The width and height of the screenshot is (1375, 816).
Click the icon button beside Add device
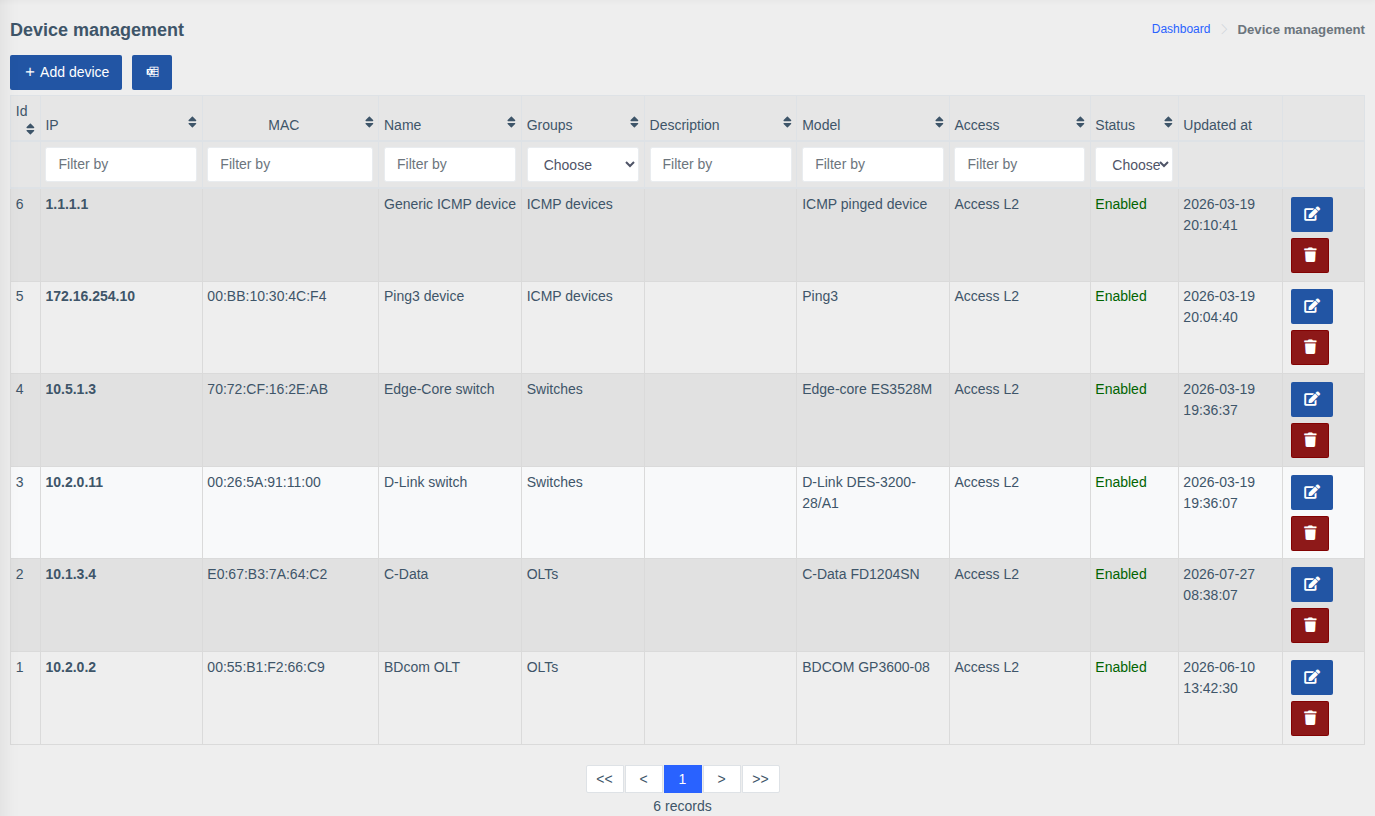(x=152, y=72)
